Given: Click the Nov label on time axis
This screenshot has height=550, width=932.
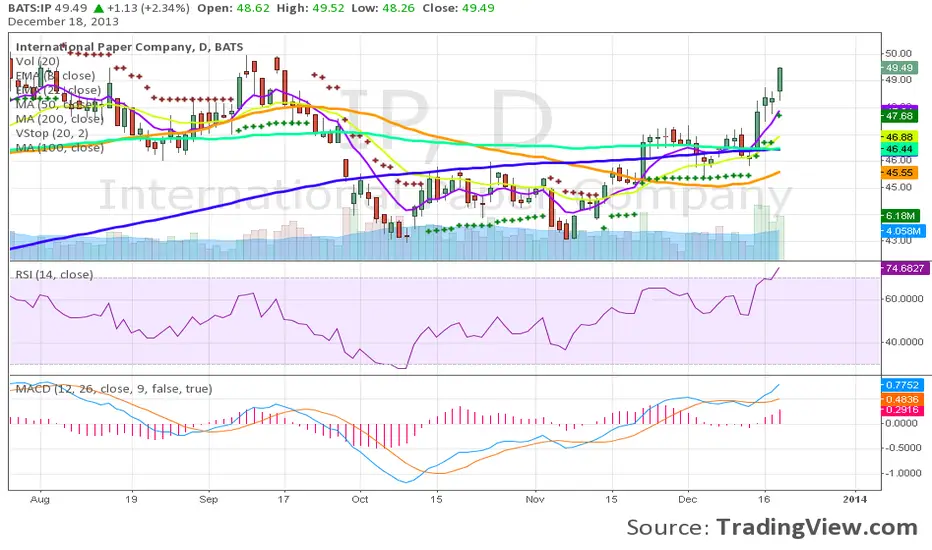Looking at the screenshot, I should 535,499.
